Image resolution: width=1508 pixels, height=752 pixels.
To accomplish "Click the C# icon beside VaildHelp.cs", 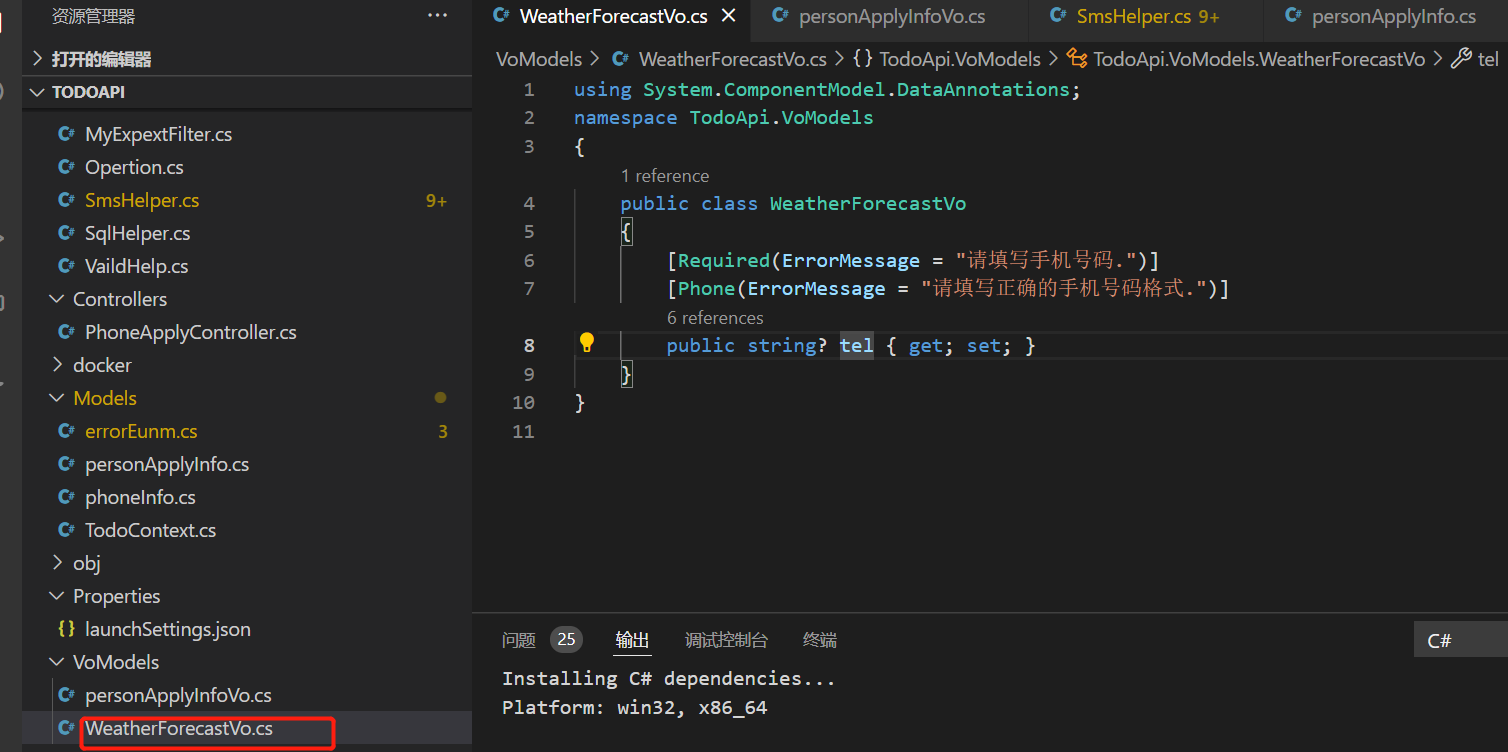I will pos(66,266).
